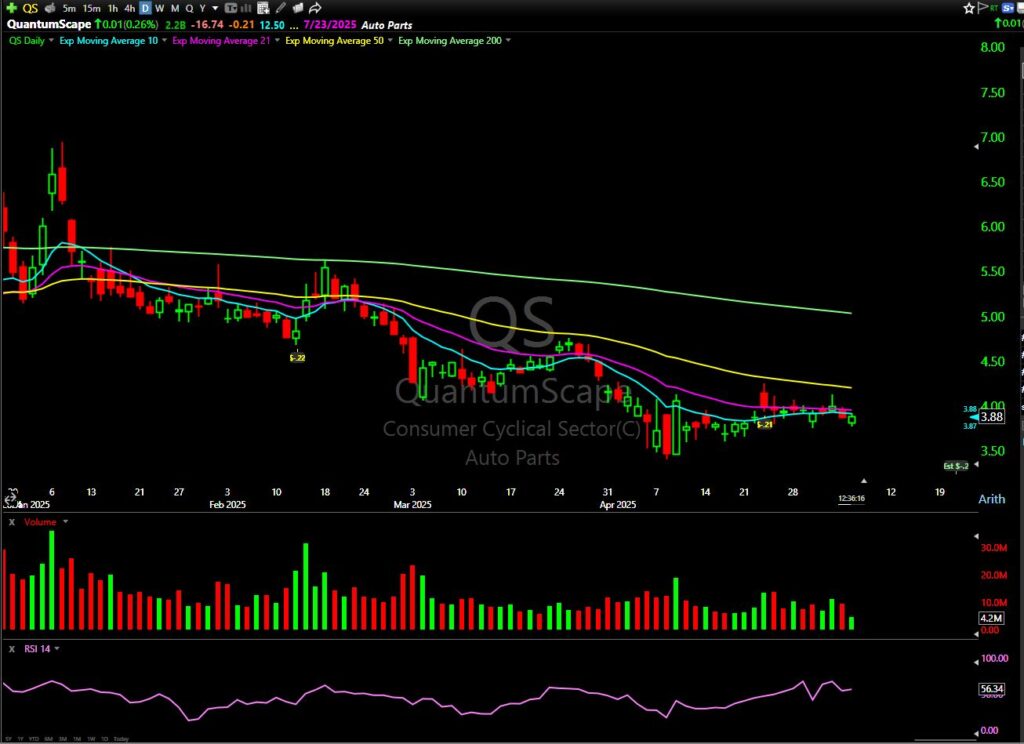Click the small triangle above the time axis
The image size is (1024, 744).
[864, 481]
